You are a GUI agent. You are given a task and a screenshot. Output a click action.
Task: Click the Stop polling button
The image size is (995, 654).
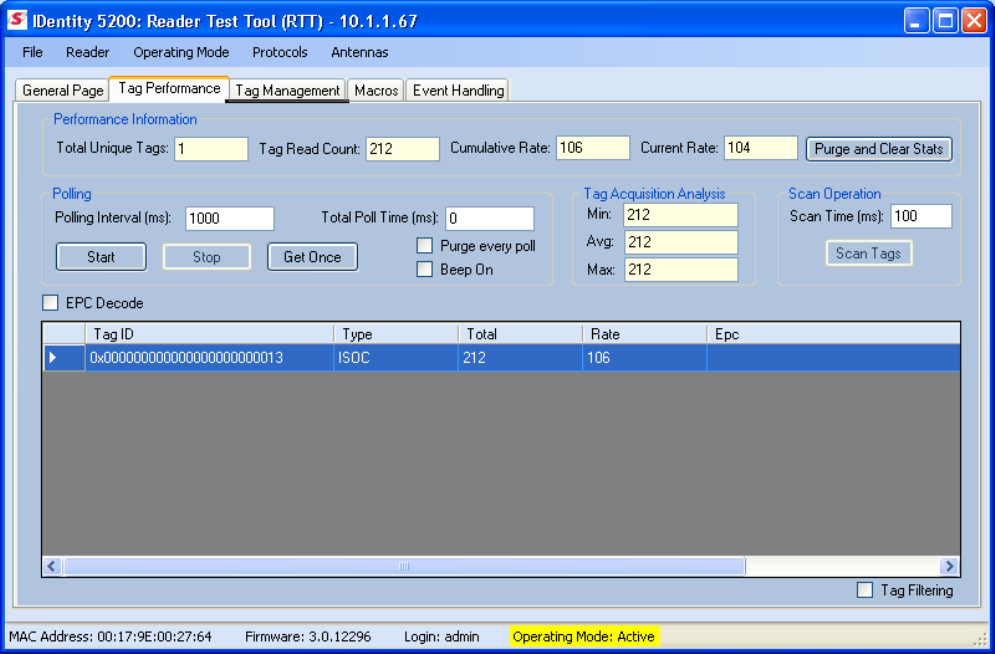tap(206, 257)
